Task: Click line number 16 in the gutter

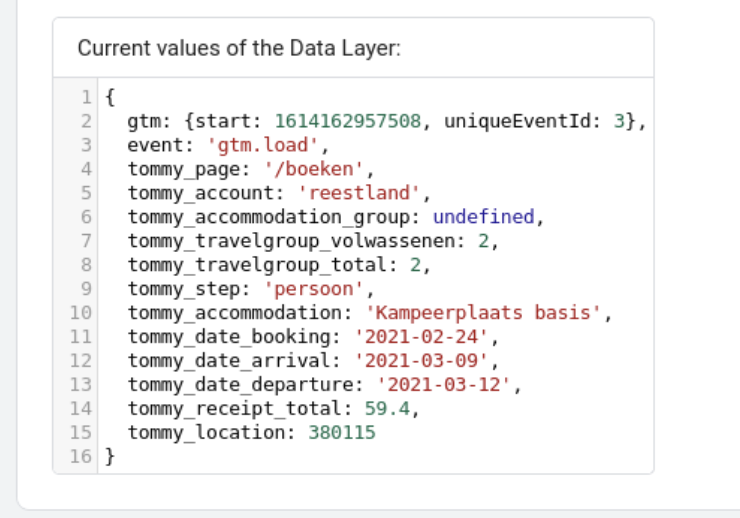Action: [x=81, y=457]
